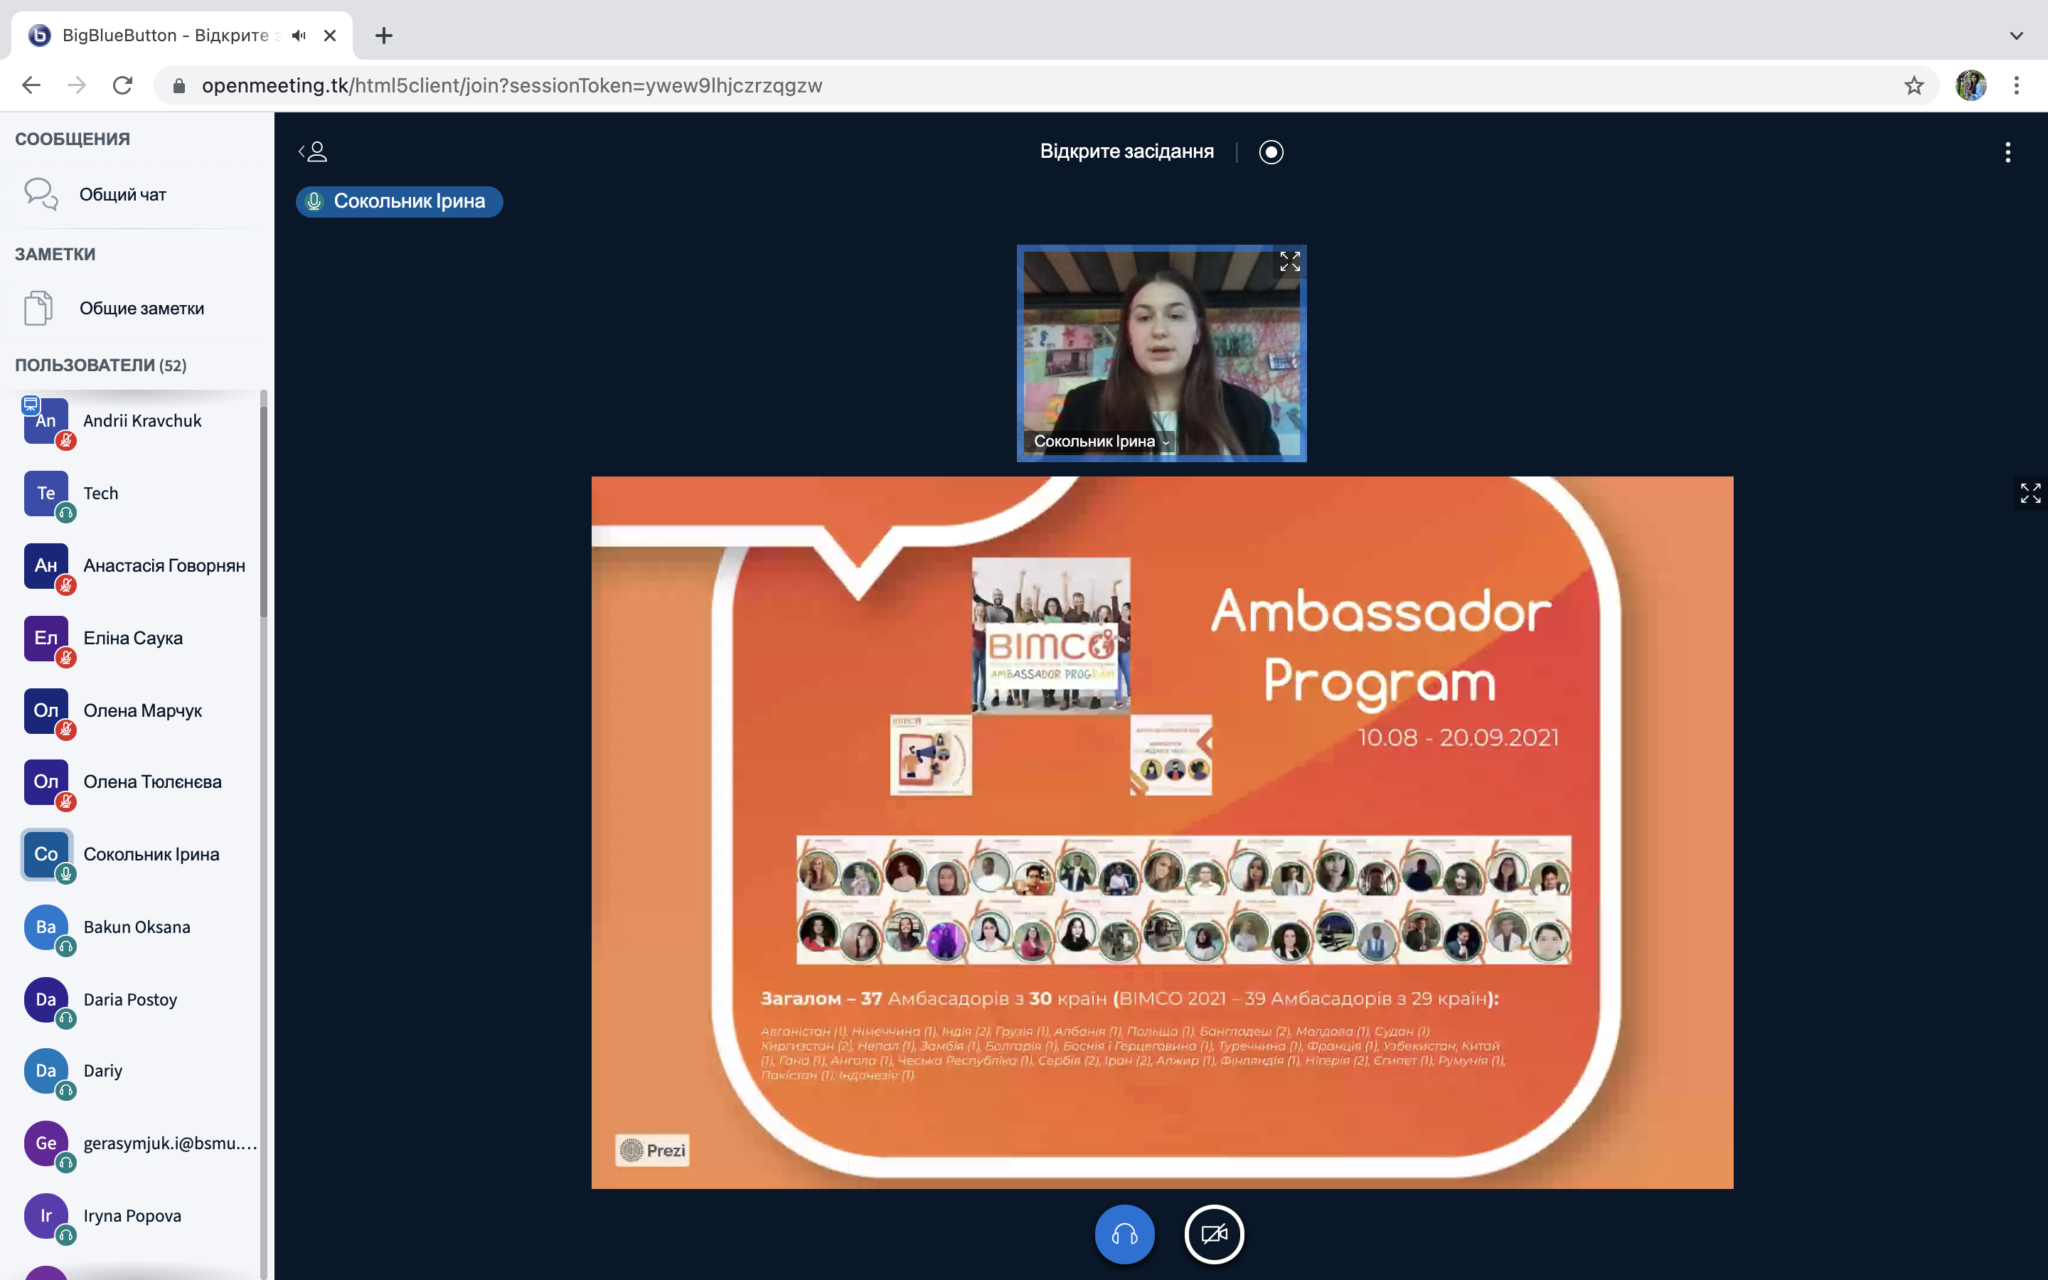Image resolution: width=2048 pixels, height=1280 pixels.
Task: Open the three-dot options menu in meeting
Action: click(x=2007, y=152)
